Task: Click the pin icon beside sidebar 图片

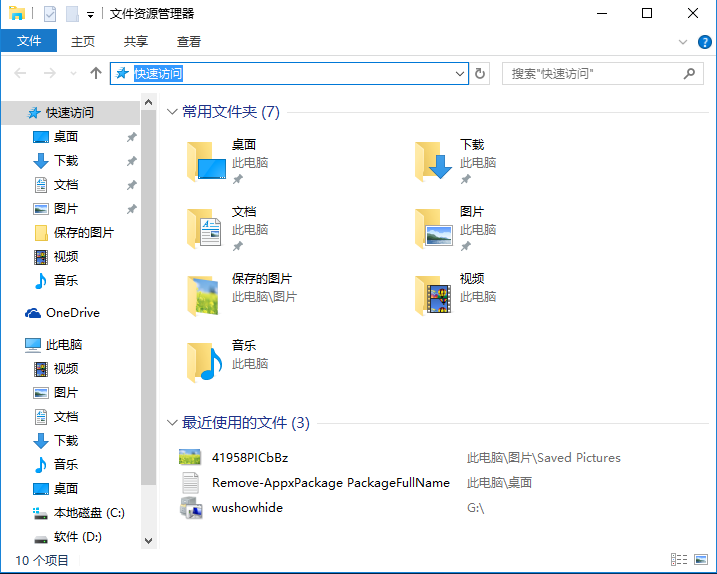Action: point(132,209)
